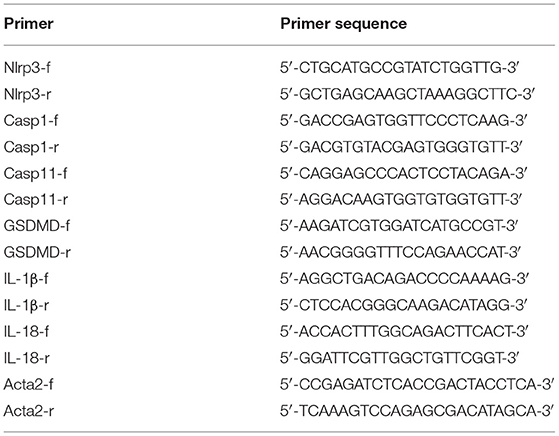This screenshot has width=559, height=436.
Task: Click the GSDMD-r primer name
Action: 37,252
